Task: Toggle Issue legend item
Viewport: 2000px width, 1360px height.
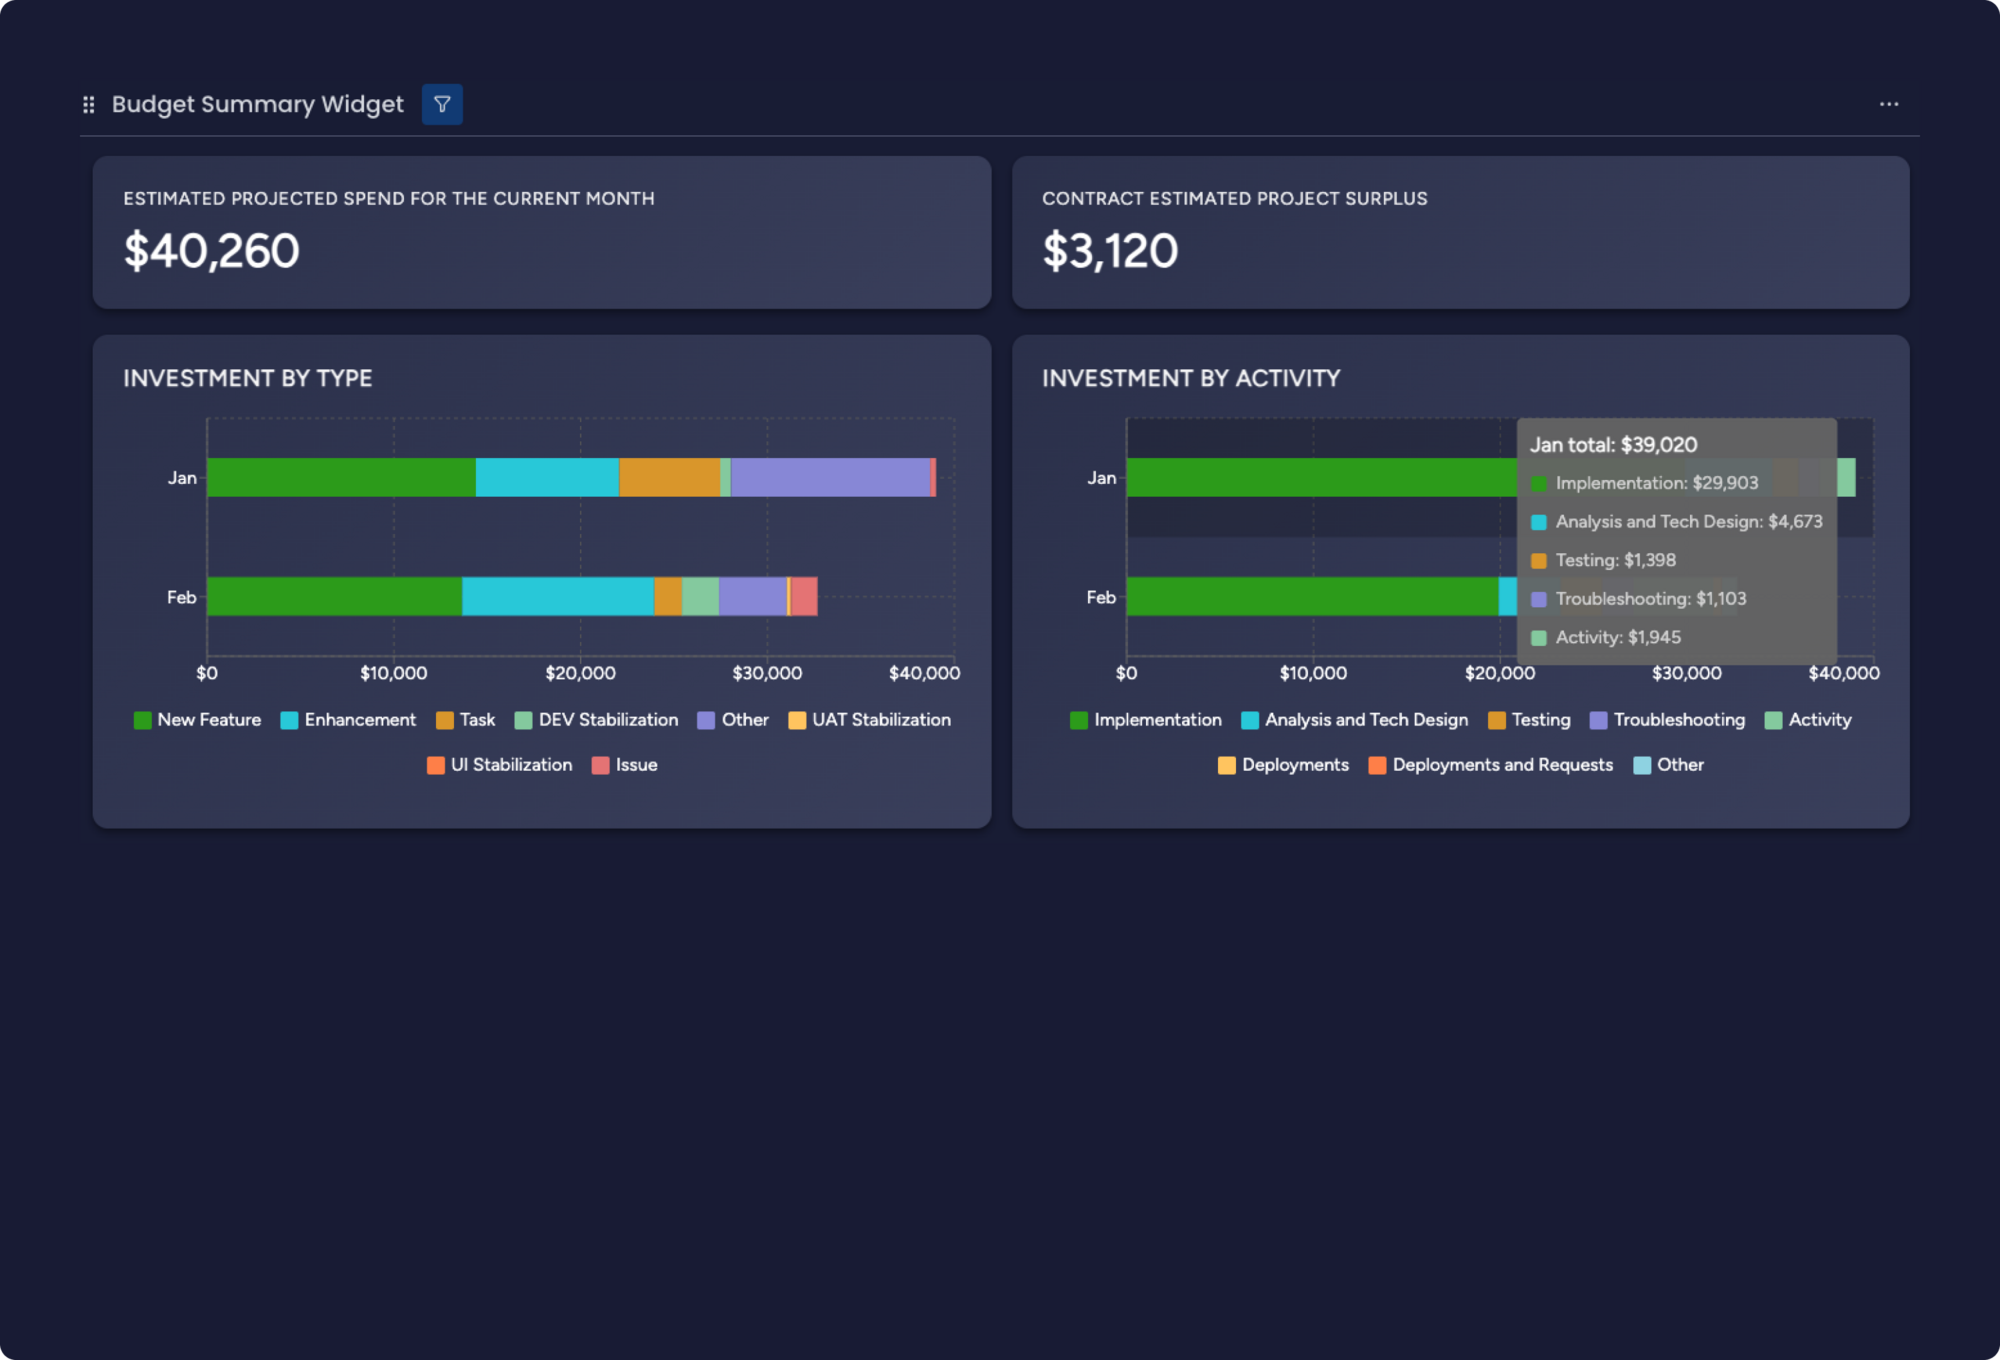Action: click(x=625, y=765)
